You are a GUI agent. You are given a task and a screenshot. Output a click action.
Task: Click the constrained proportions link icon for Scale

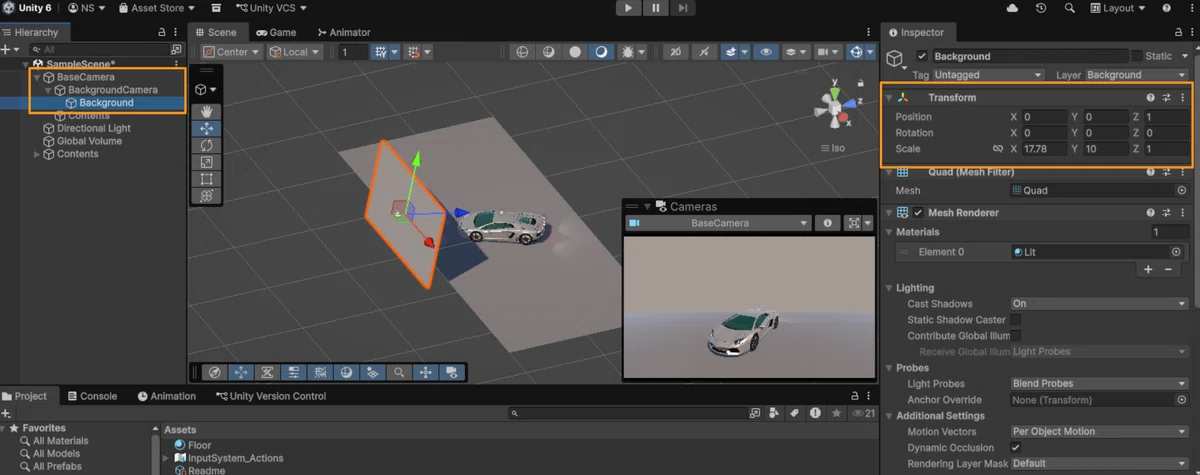(996, 149)
